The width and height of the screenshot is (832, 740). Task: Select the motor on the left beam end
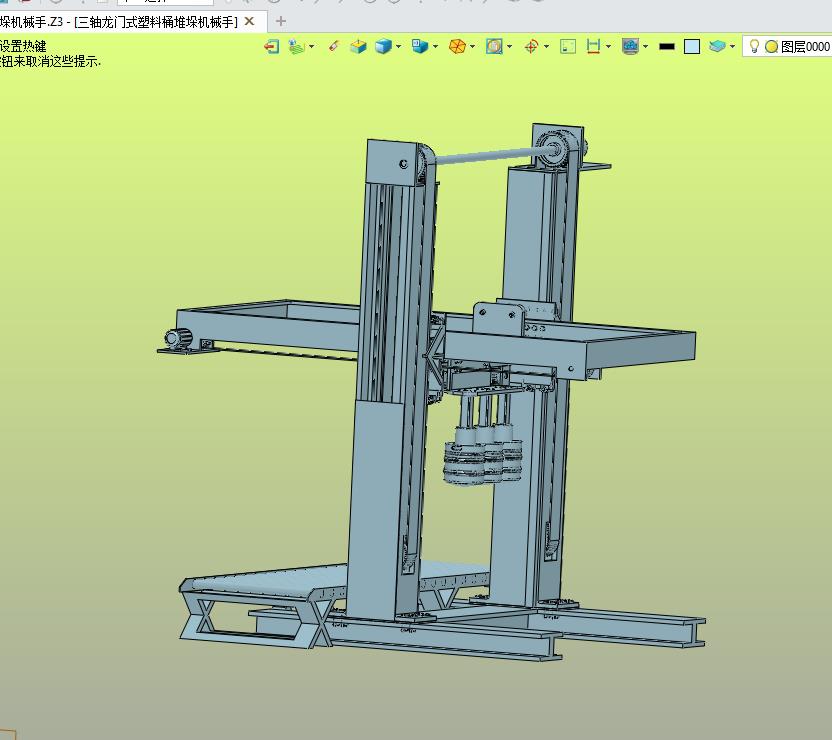click(178, 339)
